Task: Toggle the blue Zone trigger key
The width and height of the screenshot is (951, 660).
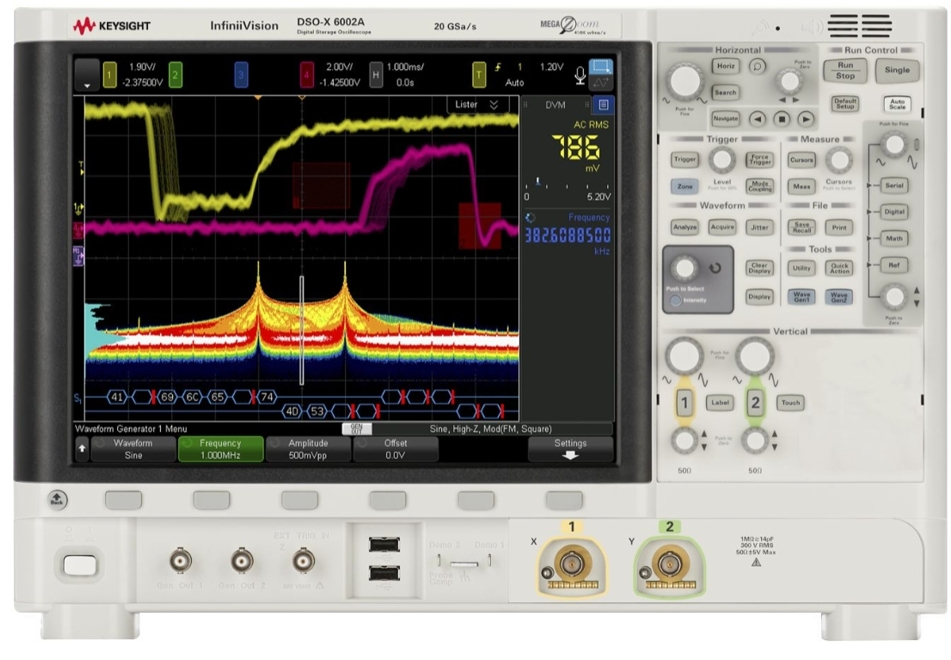Action: [x=685, y=186]
